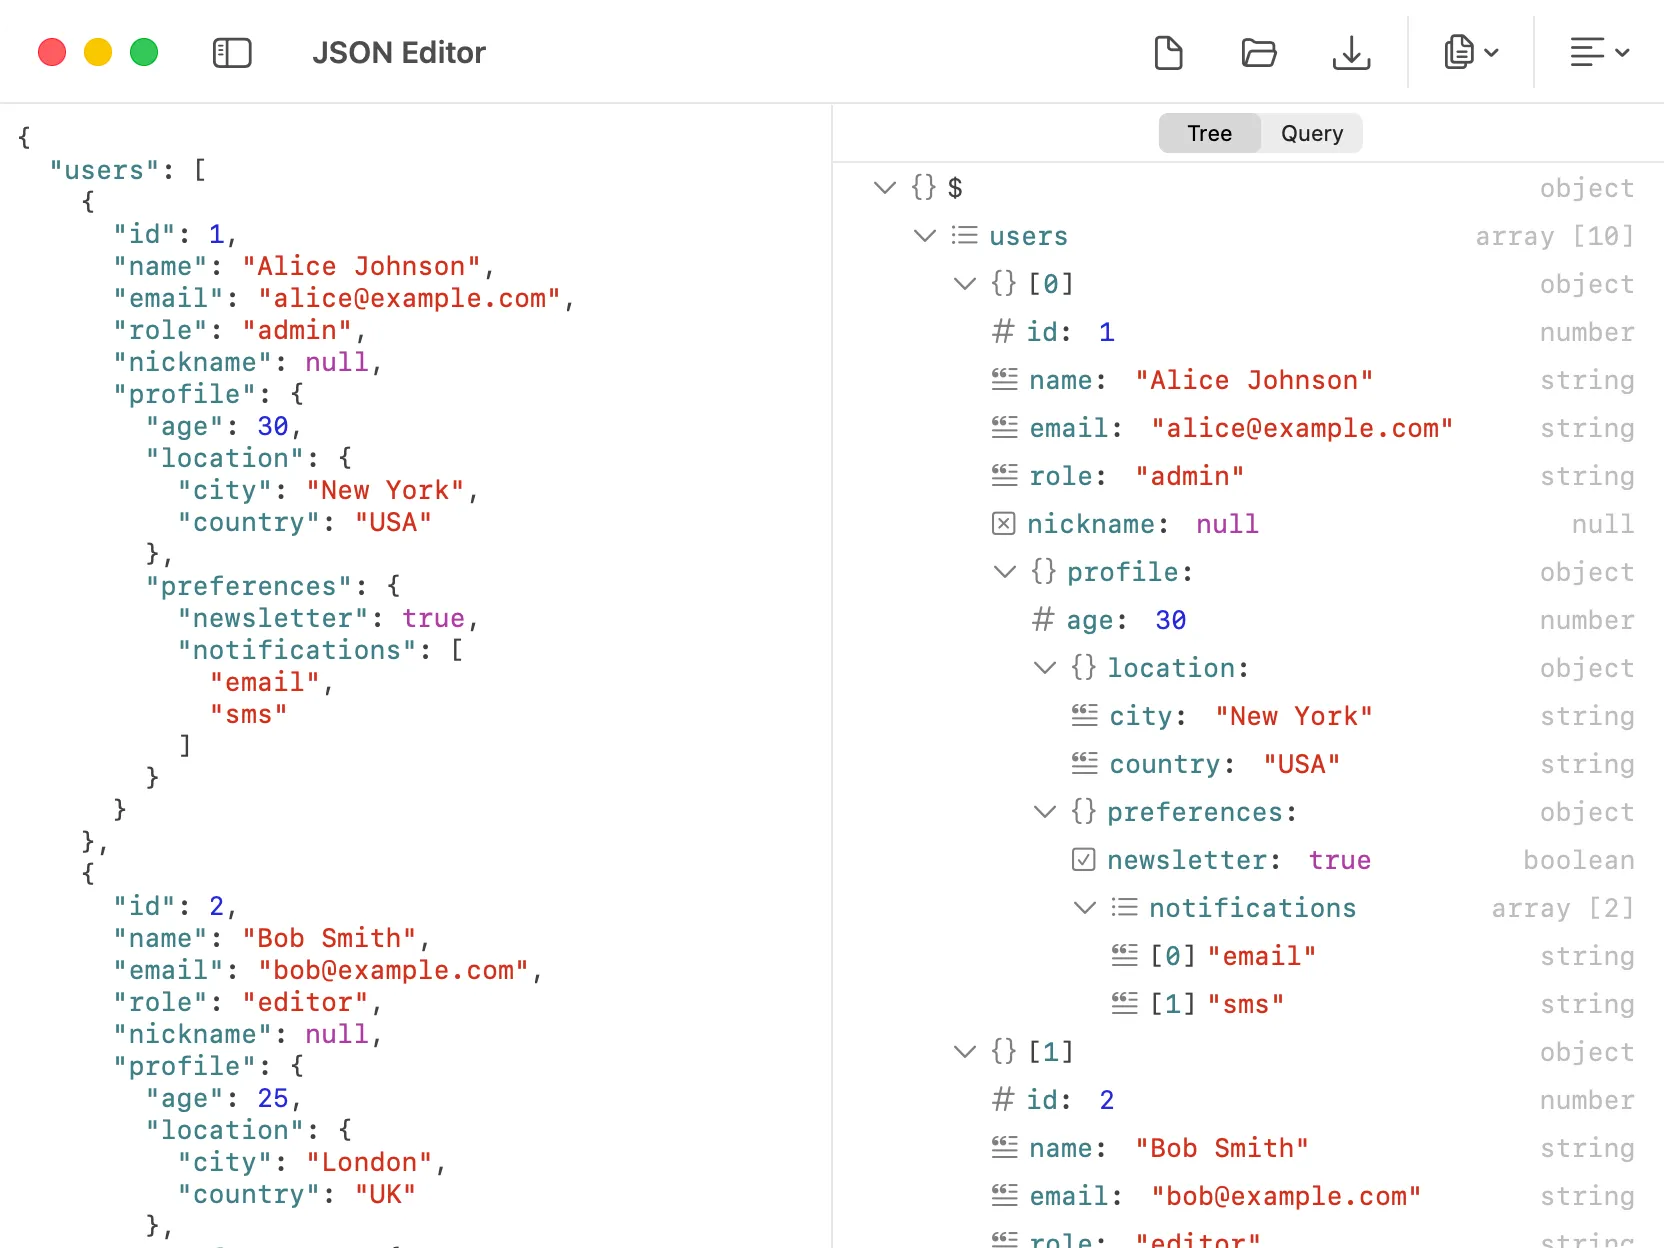Screen dimensions: 1664x1248
Task: Collapse the location object node
Action: pyautogui.click(x=1044, y=668)
